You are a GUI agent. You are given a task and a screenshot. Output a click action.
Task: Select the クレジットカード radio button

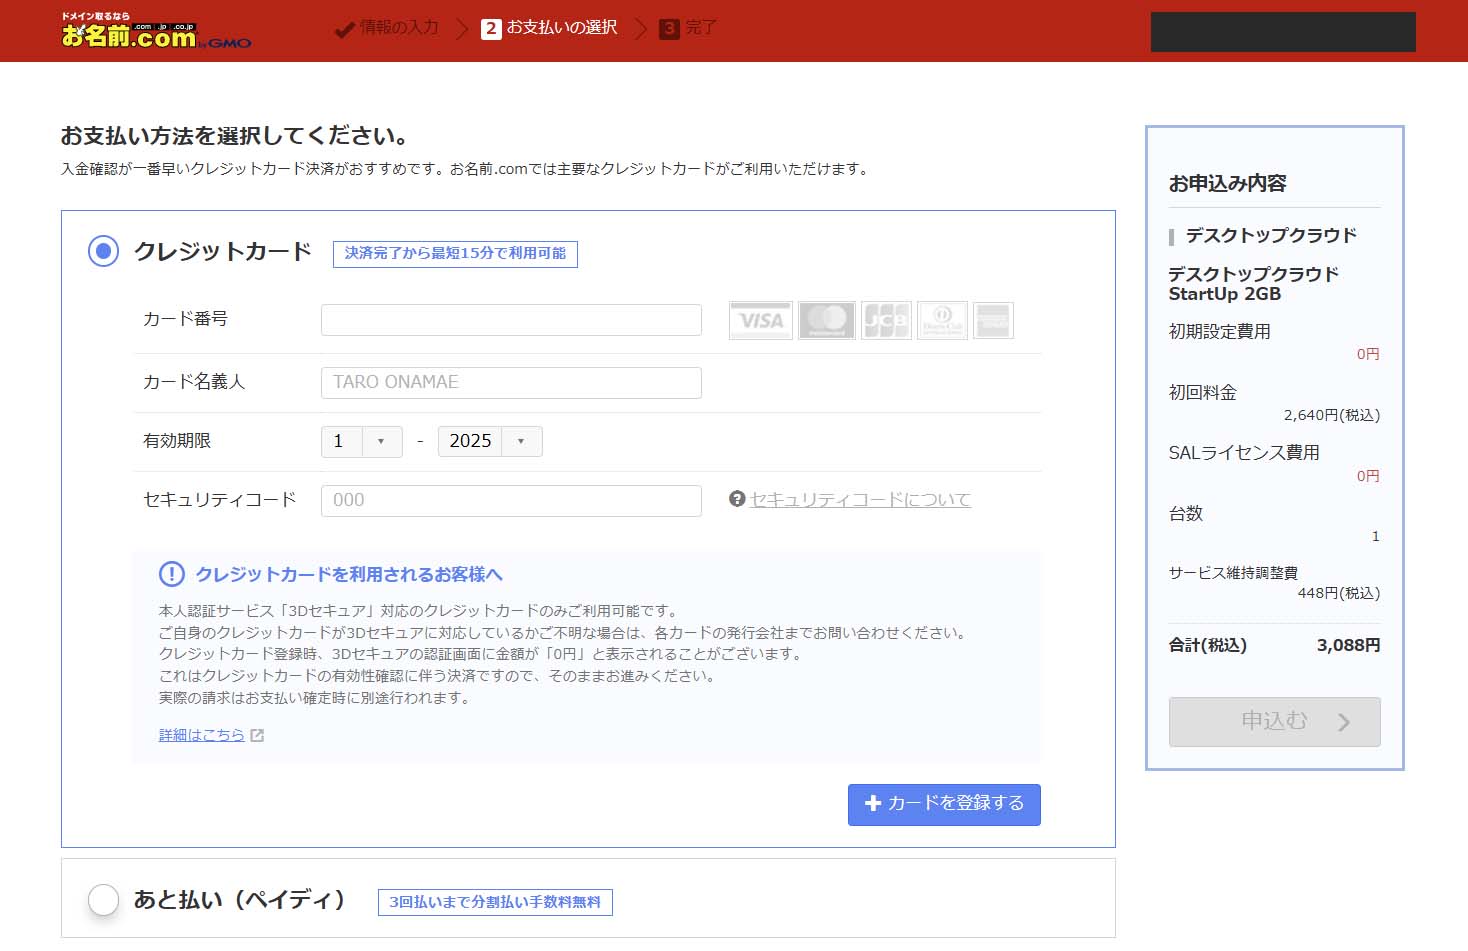coord(103,251)
